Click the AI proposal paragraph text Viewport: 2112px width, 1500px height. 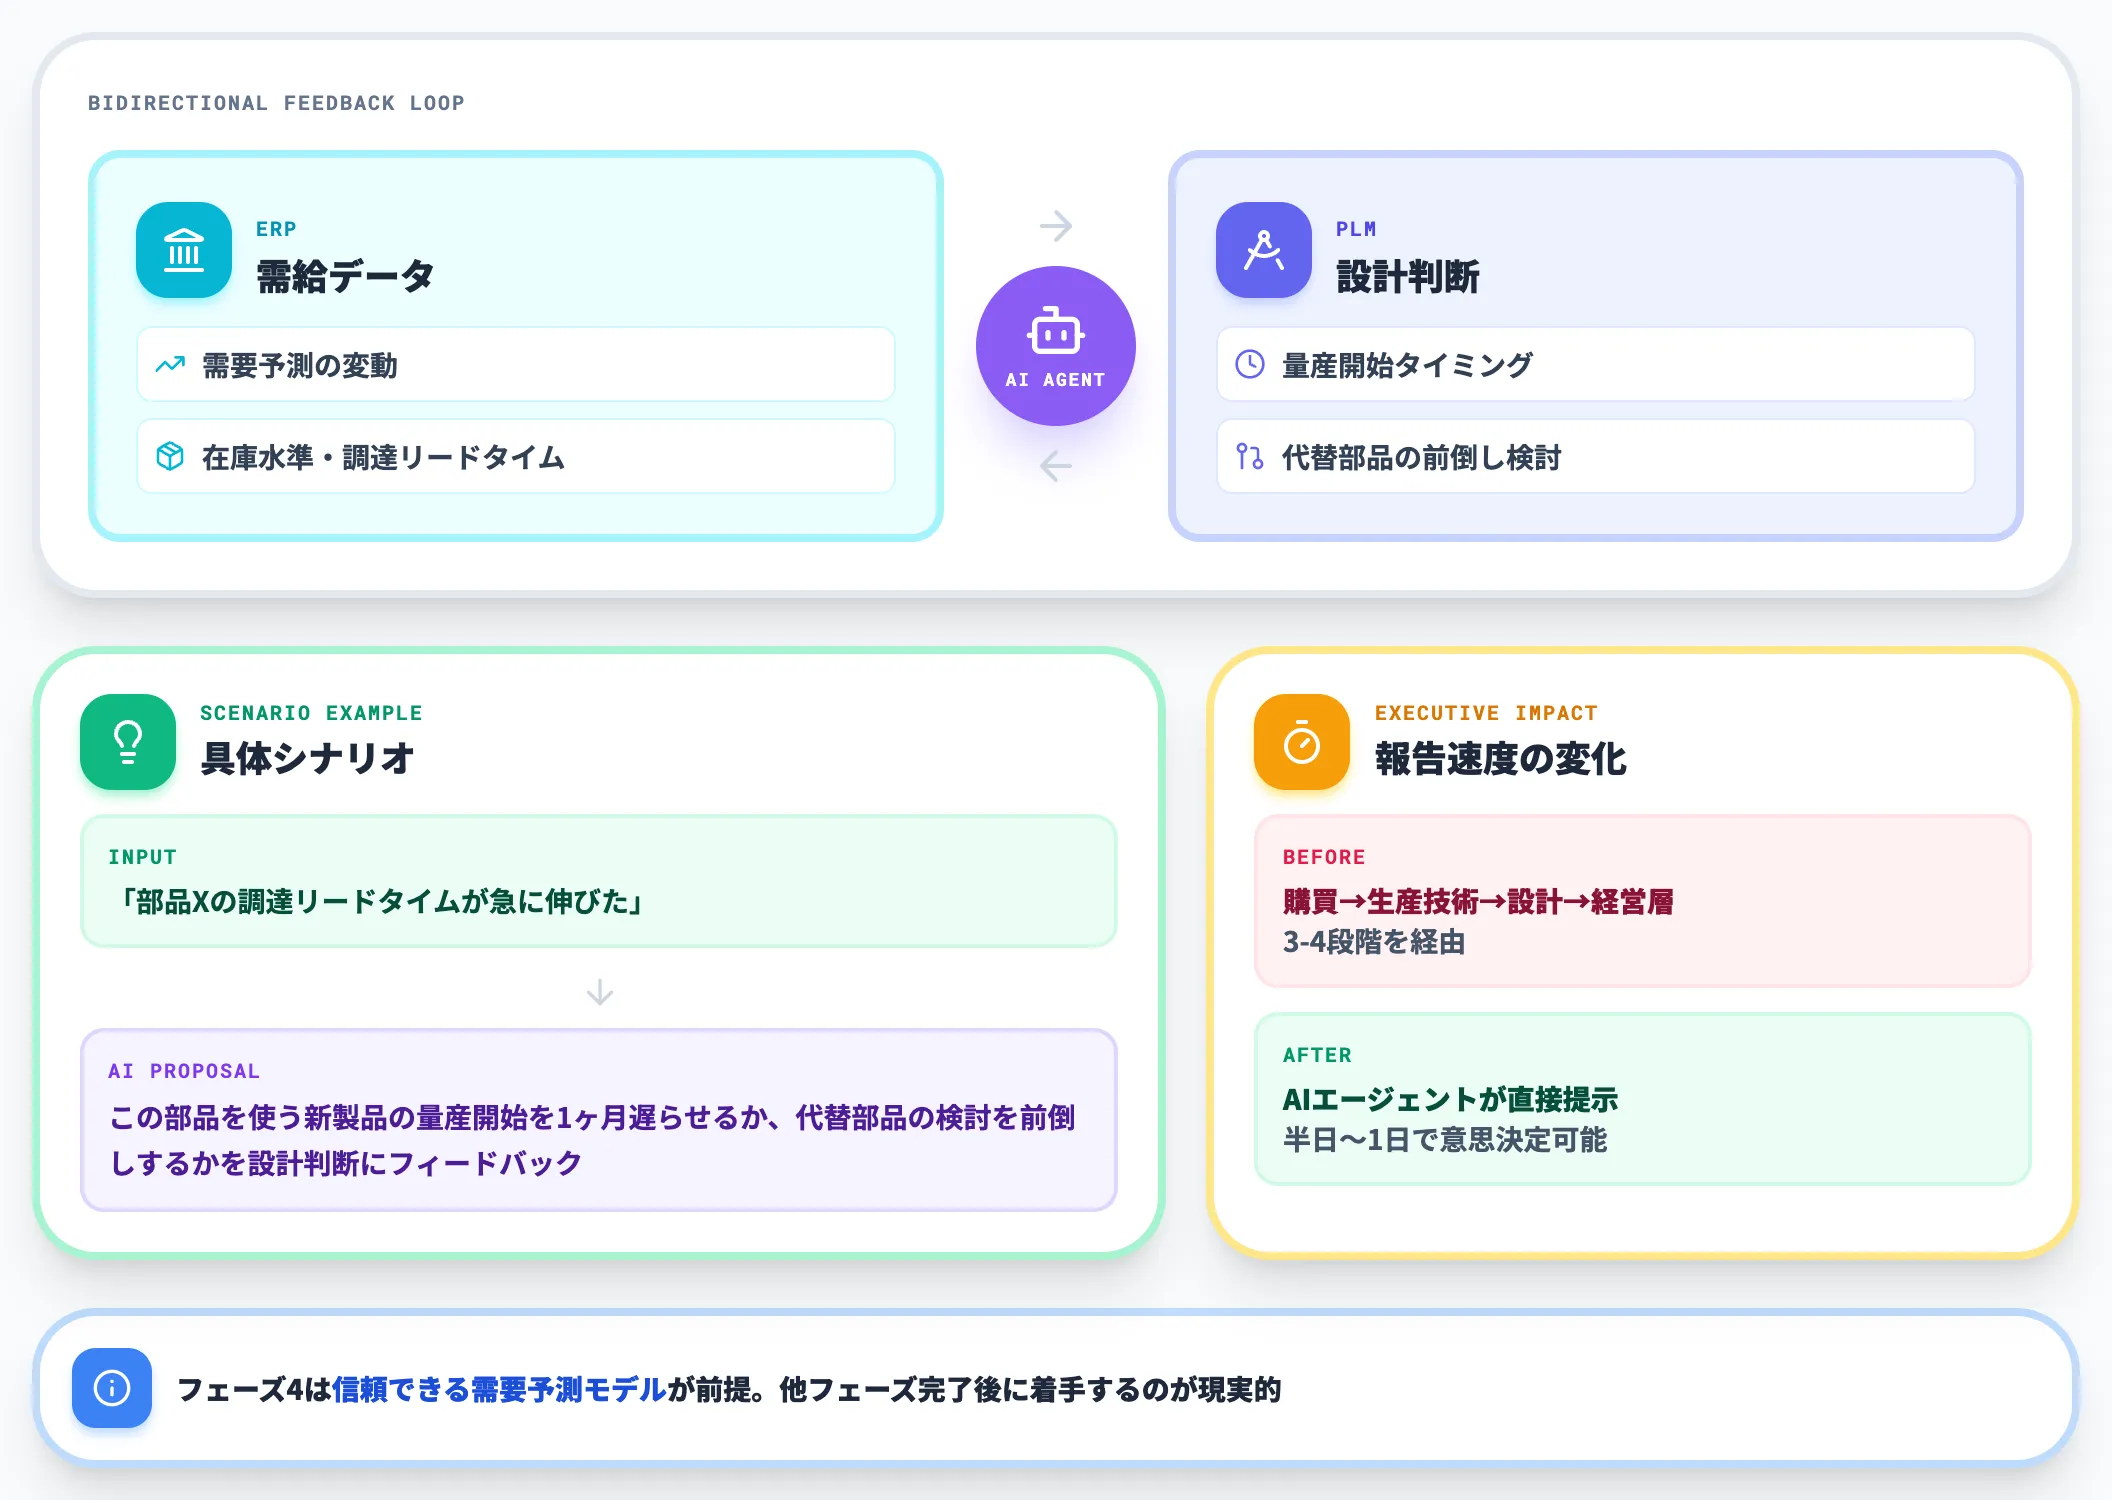coord(592,1140)
